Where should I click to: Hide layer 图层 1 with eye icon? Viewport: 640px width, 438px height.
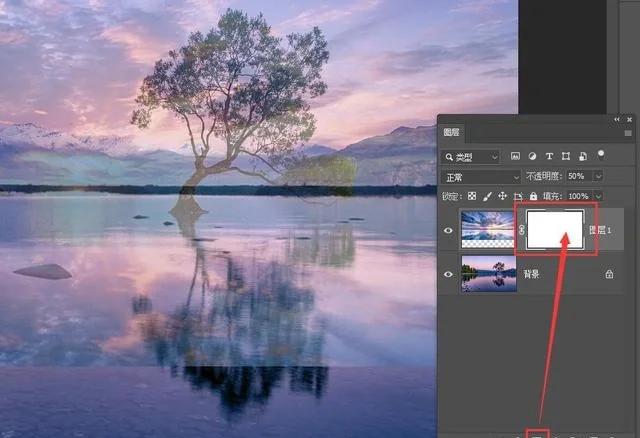448,231
